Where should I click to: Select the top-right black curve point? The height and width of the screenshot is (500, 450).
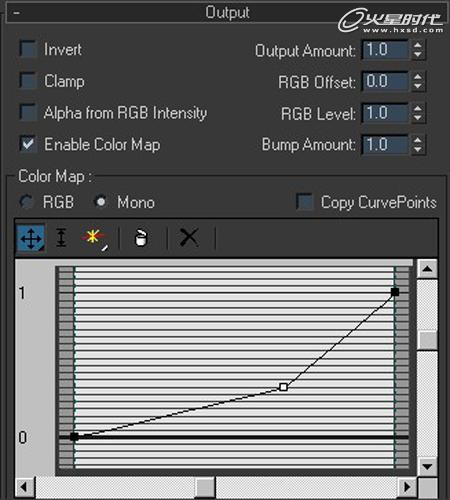pyautogui.click(x=395, y=292)
